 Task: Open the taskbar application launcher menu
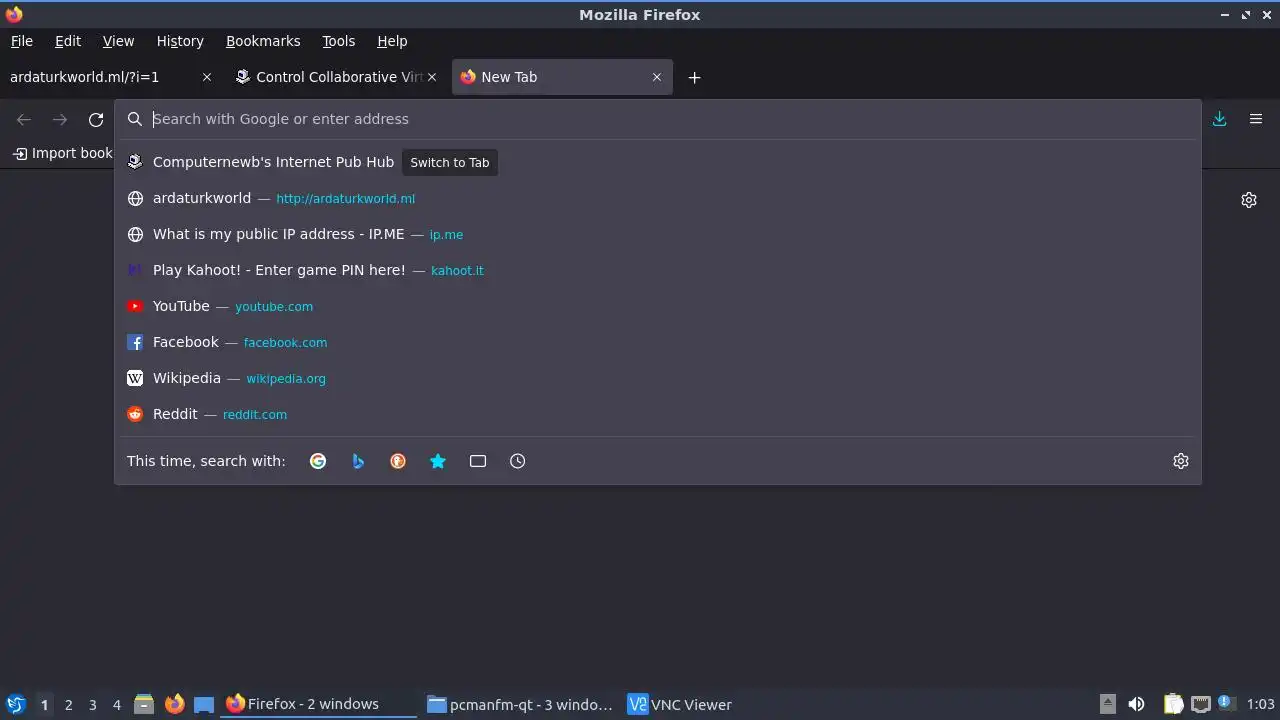pyautogui.click(x=16, y=704)
